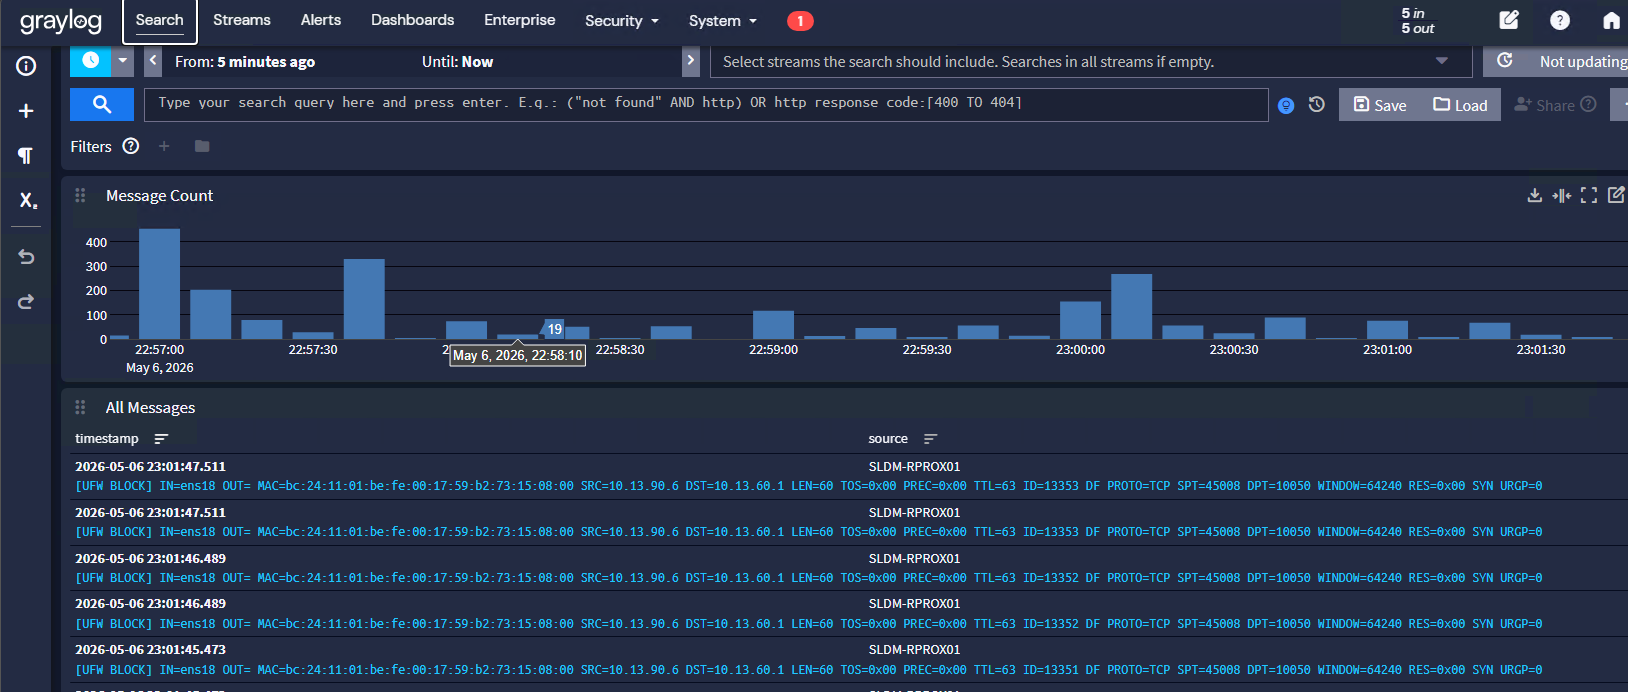The image size is (1628, 692).
Task: Run the search with magnifier button
Action: pyautogui.click(x=102, y=104)
